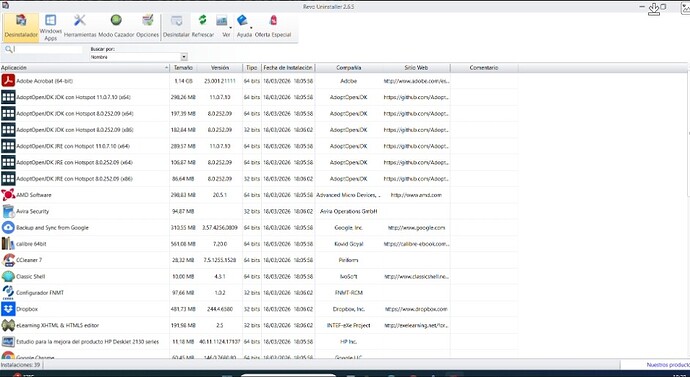Click the Revo Uninstaller title bar icon
690x377 pixels.
tap(5, 5)
